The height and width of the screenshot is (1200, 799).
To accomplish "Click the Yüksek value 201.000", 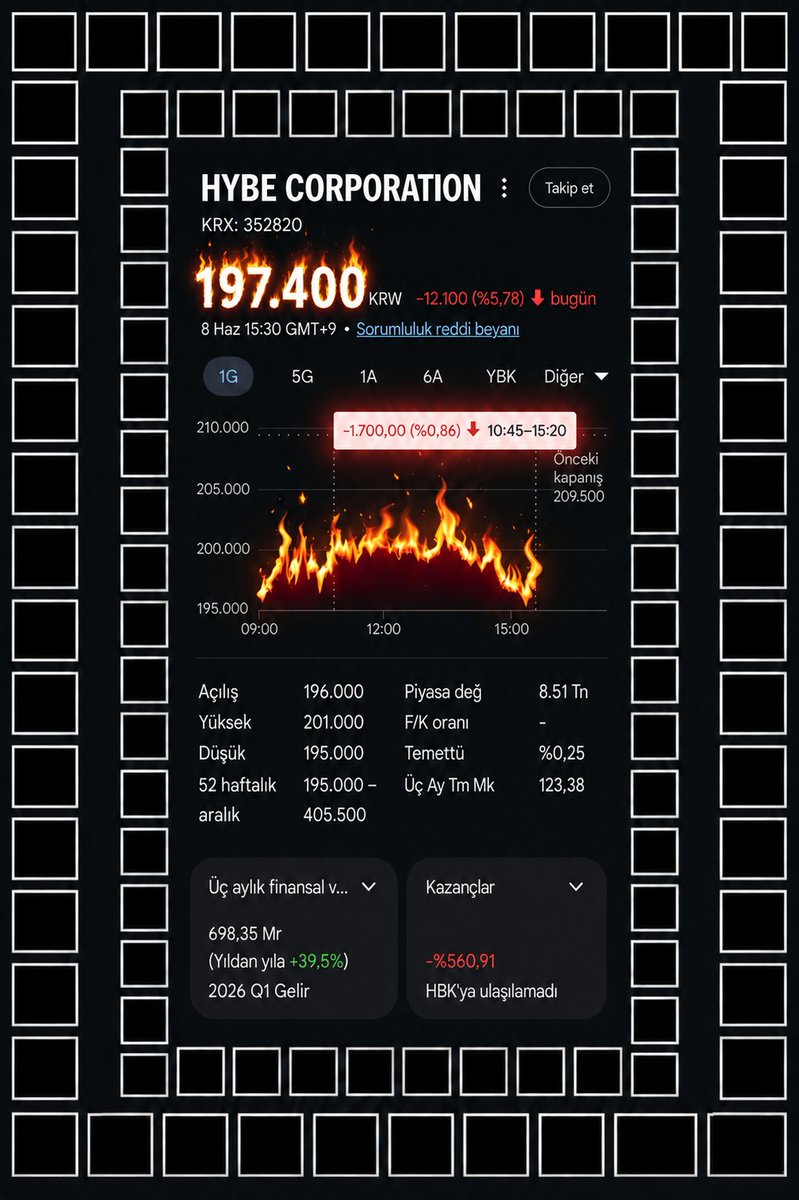I will [333, 722].
